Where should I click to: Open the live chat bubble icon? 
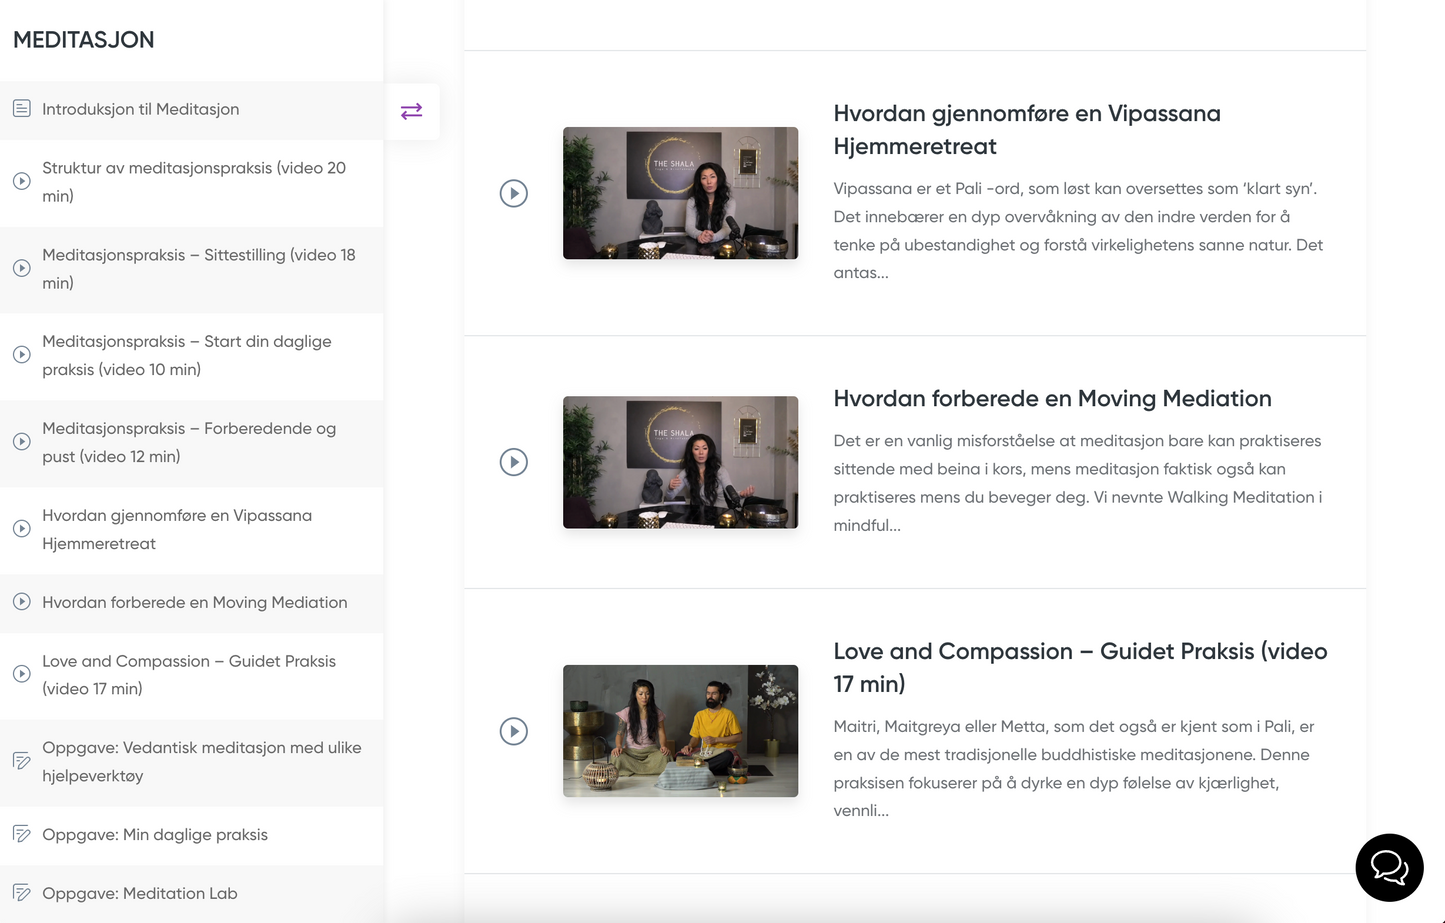click(1388, 867)
